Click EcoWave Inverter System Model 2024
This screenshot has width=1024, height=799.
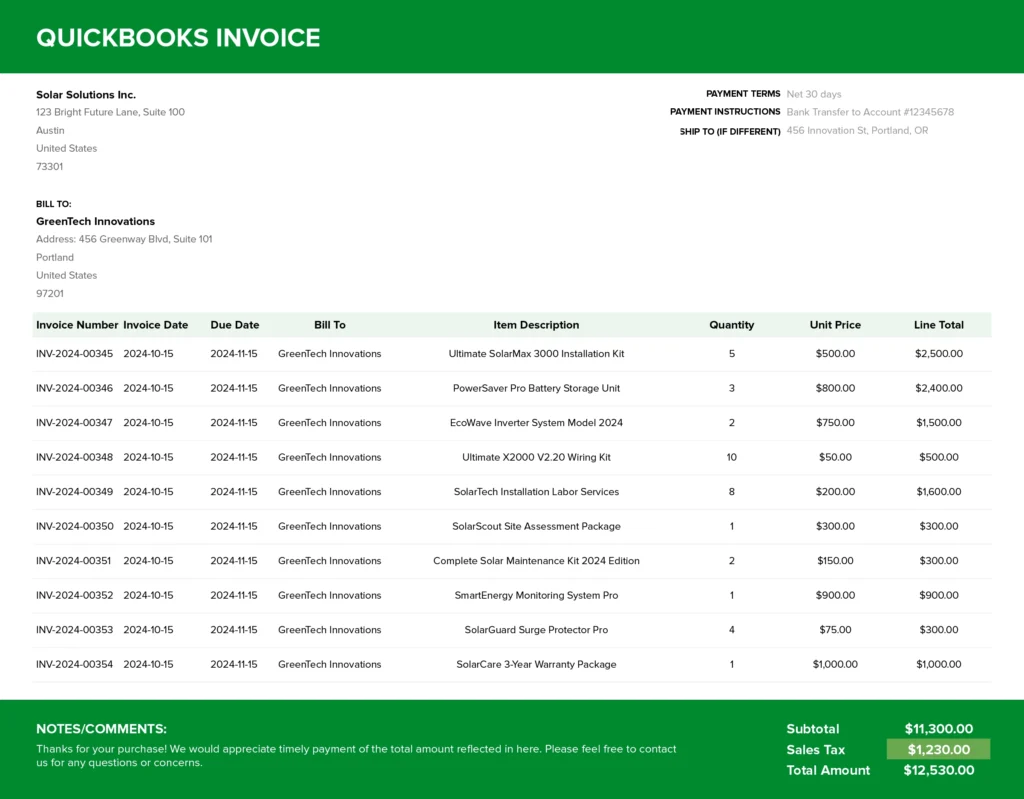point(536,423)
